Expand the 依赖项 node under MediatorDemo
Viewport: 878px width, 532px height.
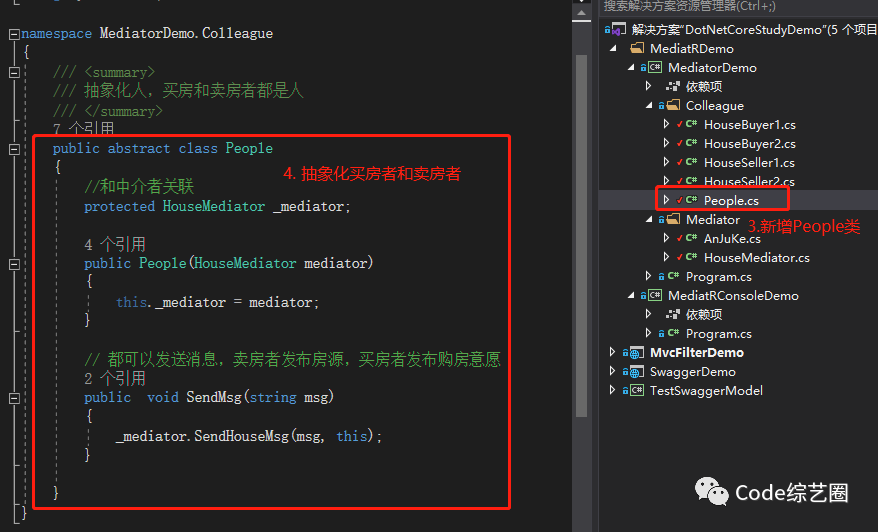(x=648, y=86)
